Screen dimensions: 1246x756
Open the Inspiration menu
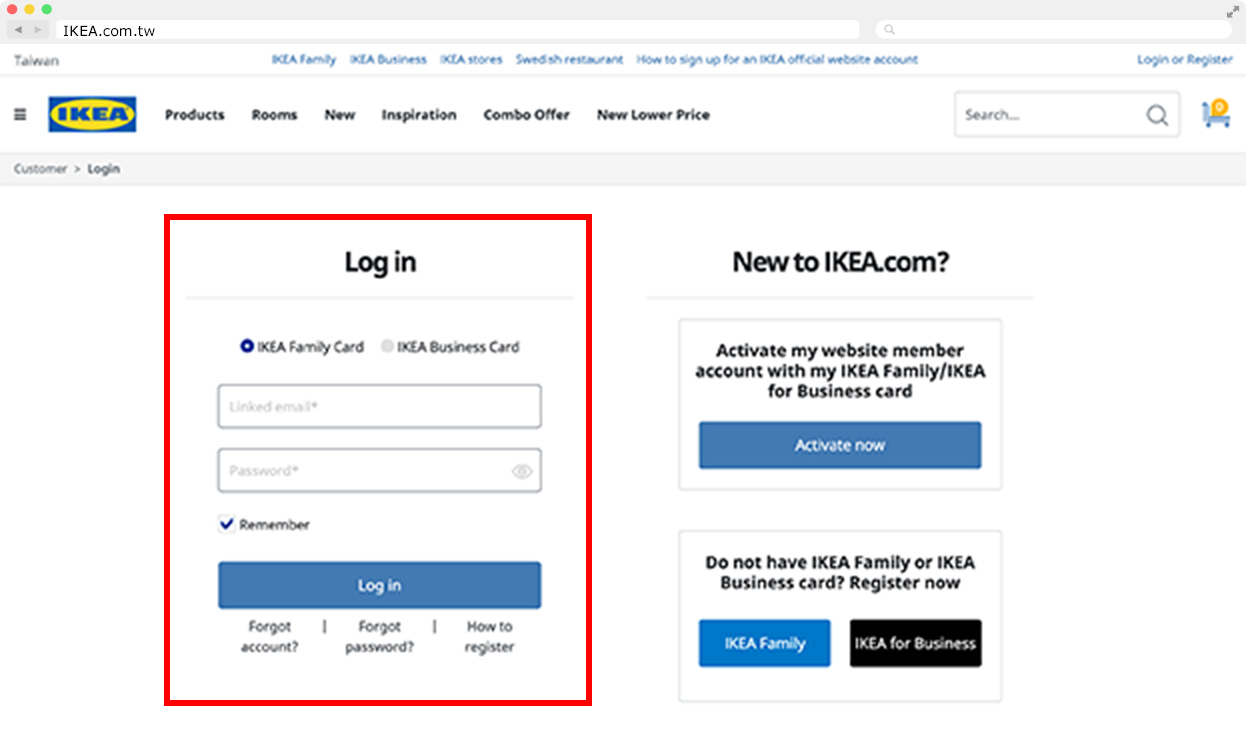[418, 115]
